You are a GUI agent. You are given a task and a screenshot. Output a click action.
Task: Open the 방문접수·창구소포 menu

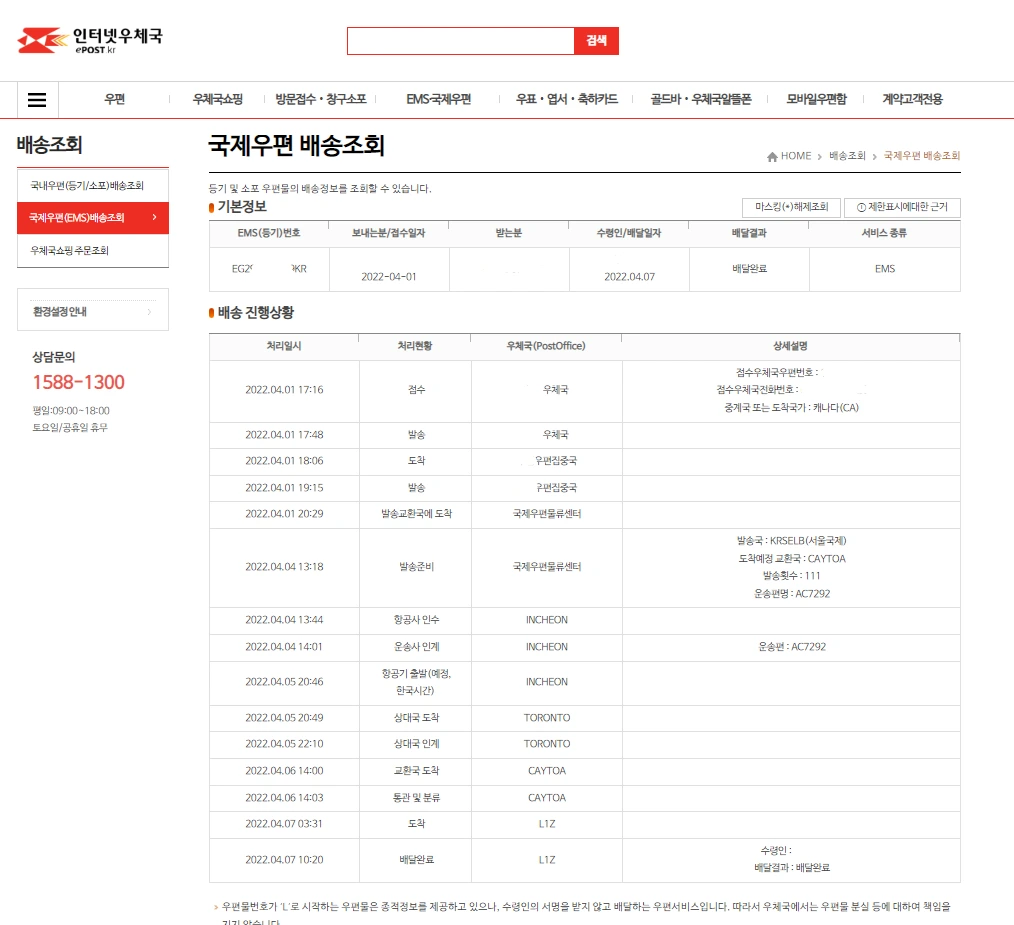click(321, 99)
